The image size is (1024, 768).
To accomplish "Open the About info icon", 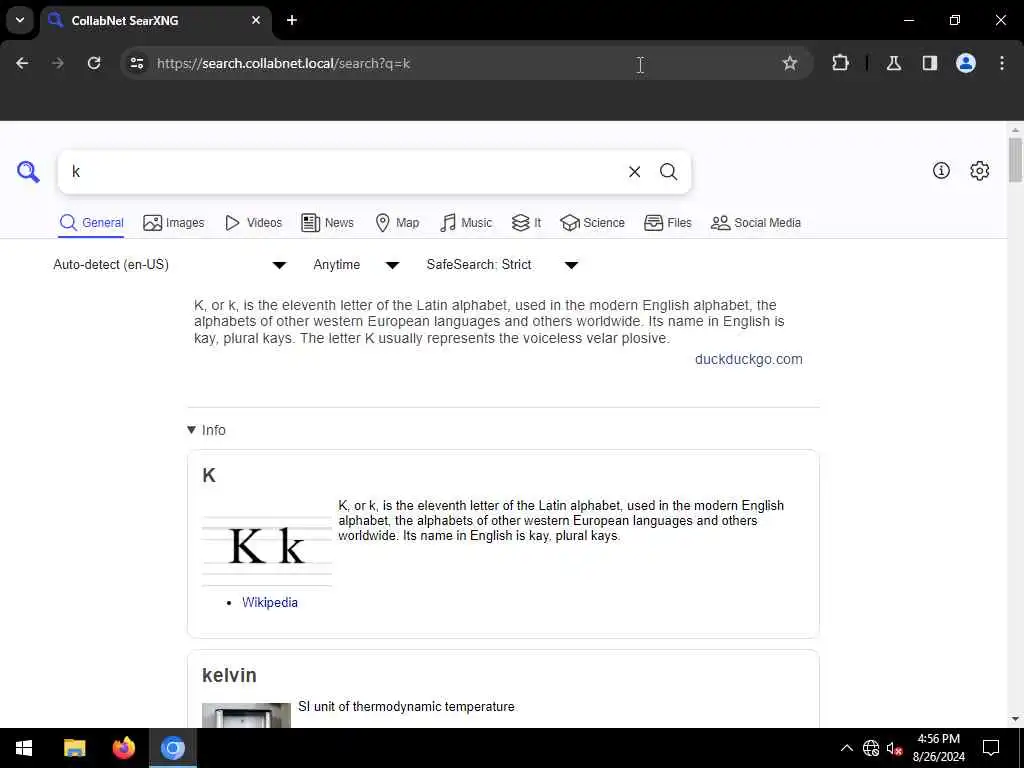I will coord(941,170).
